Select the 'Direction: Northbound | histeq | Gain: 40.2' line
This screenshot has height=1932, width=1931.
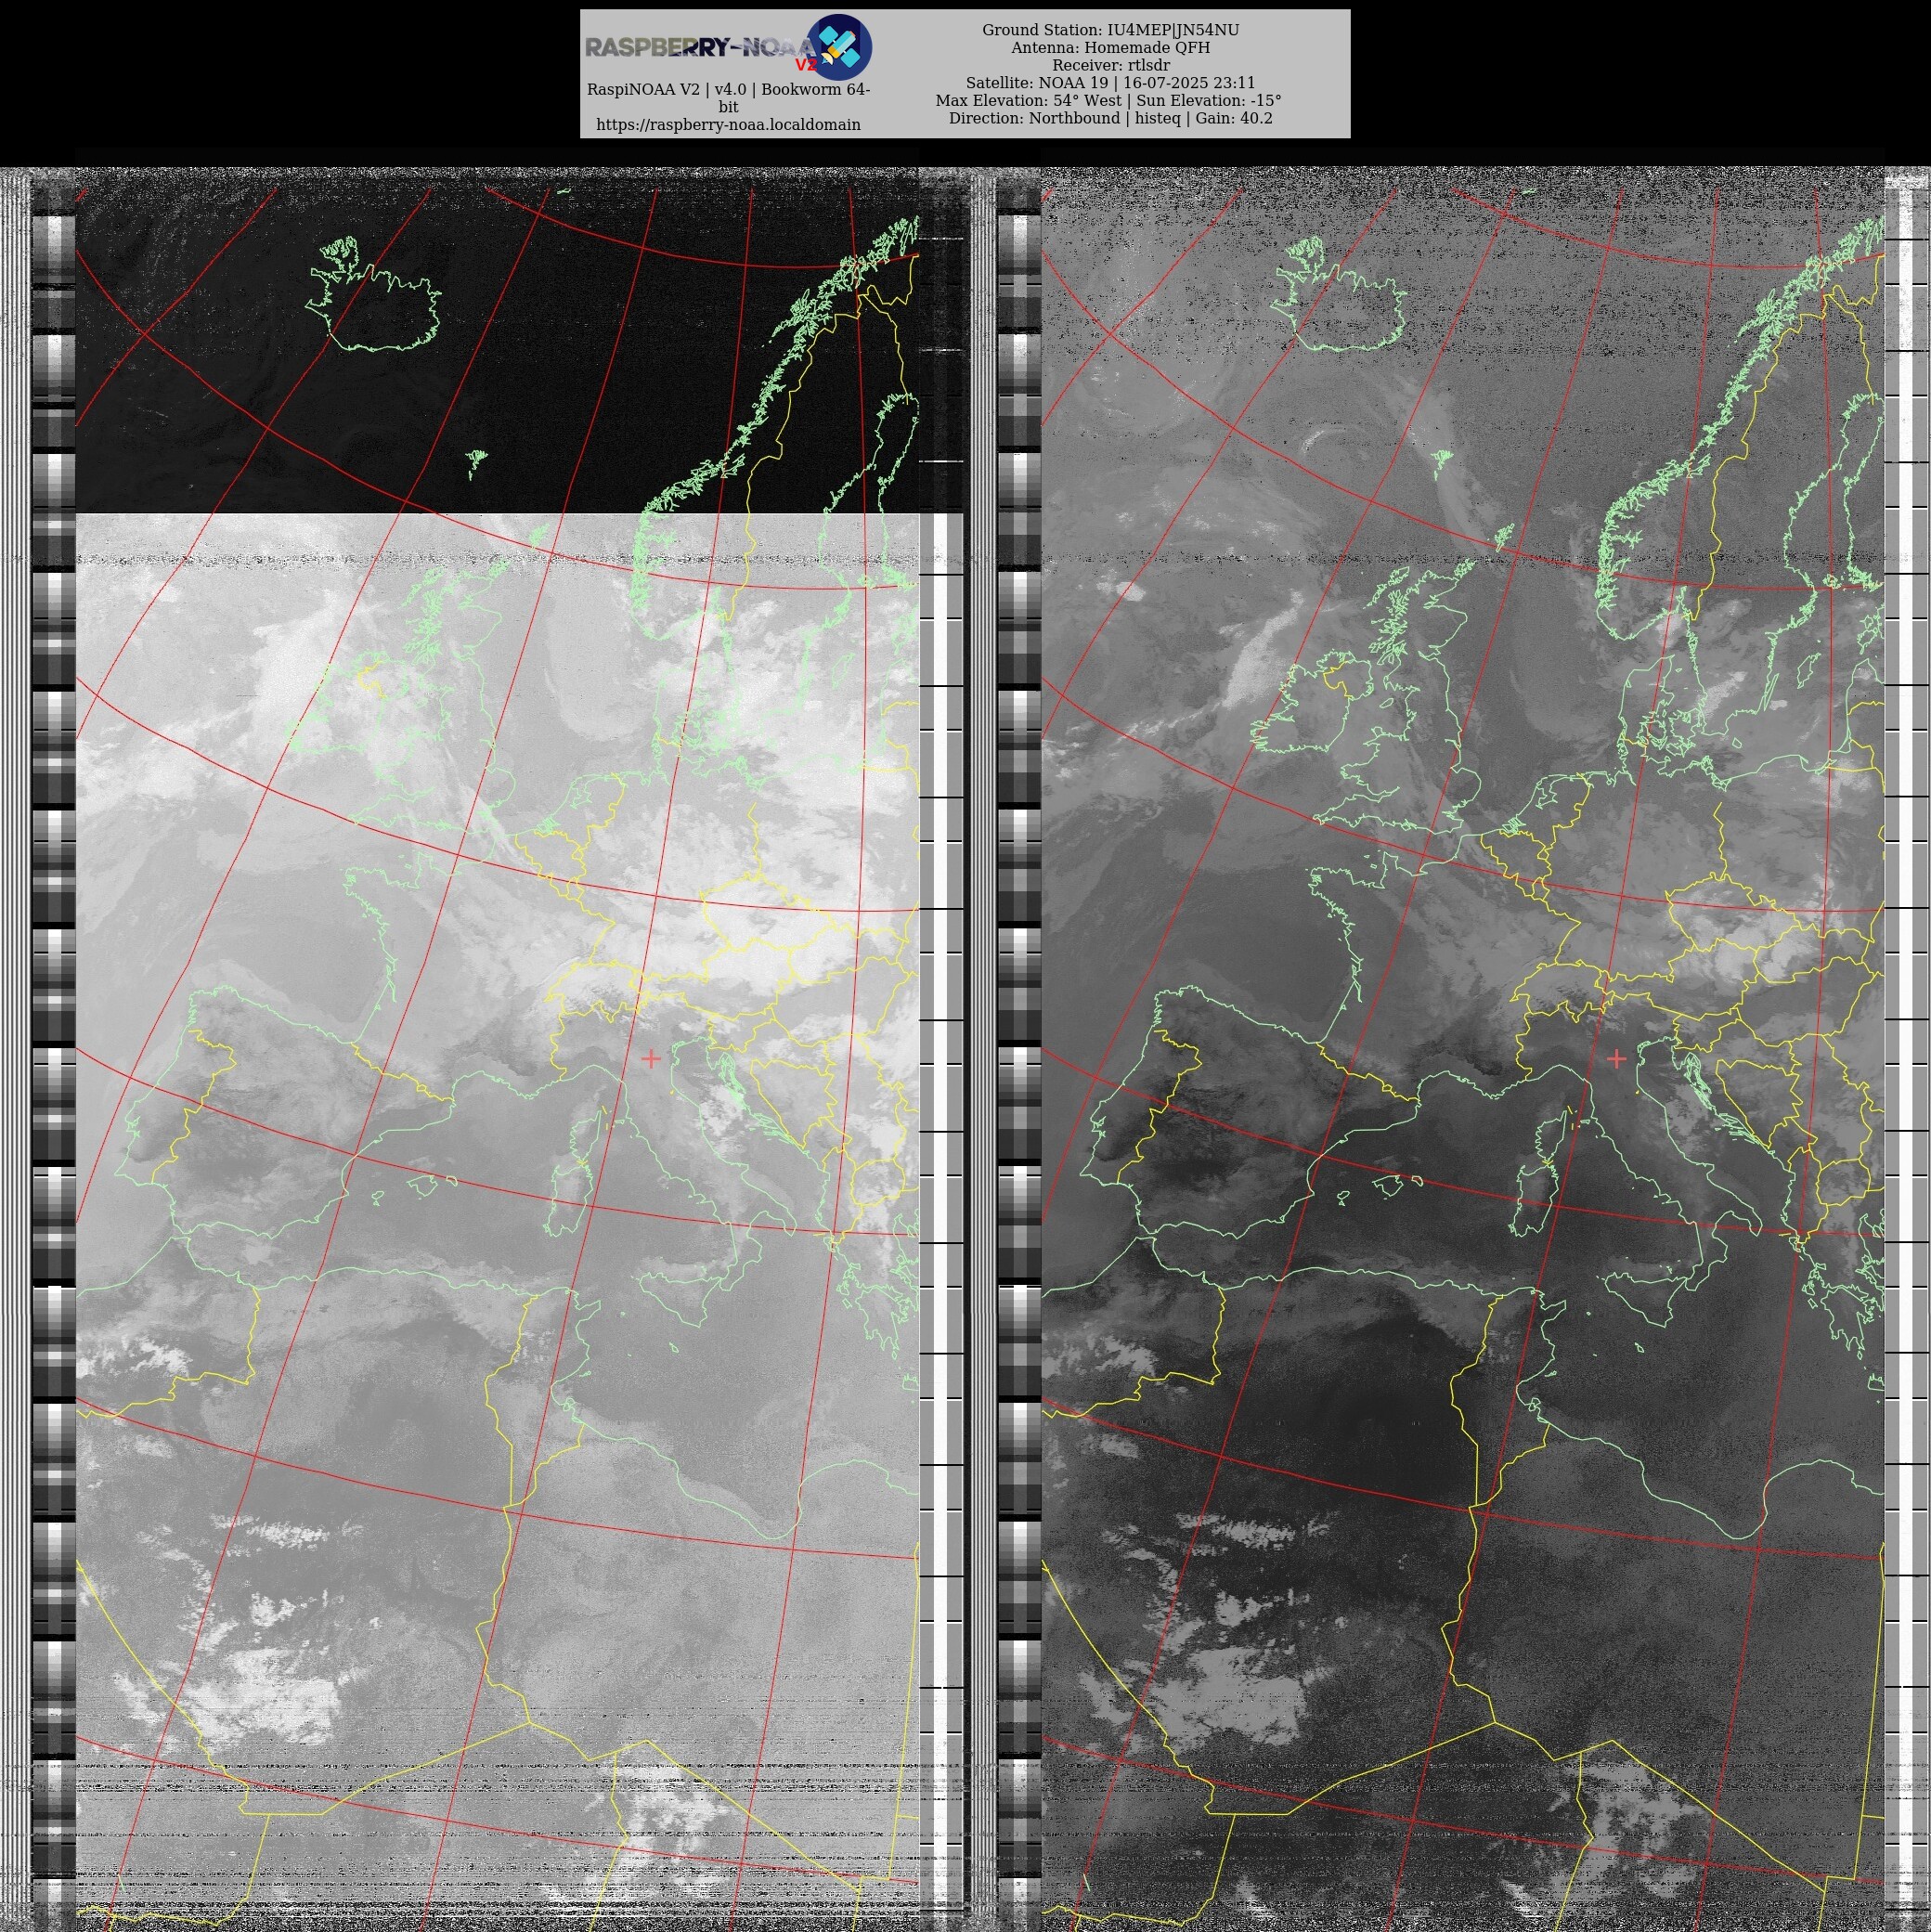(1110, 118)
